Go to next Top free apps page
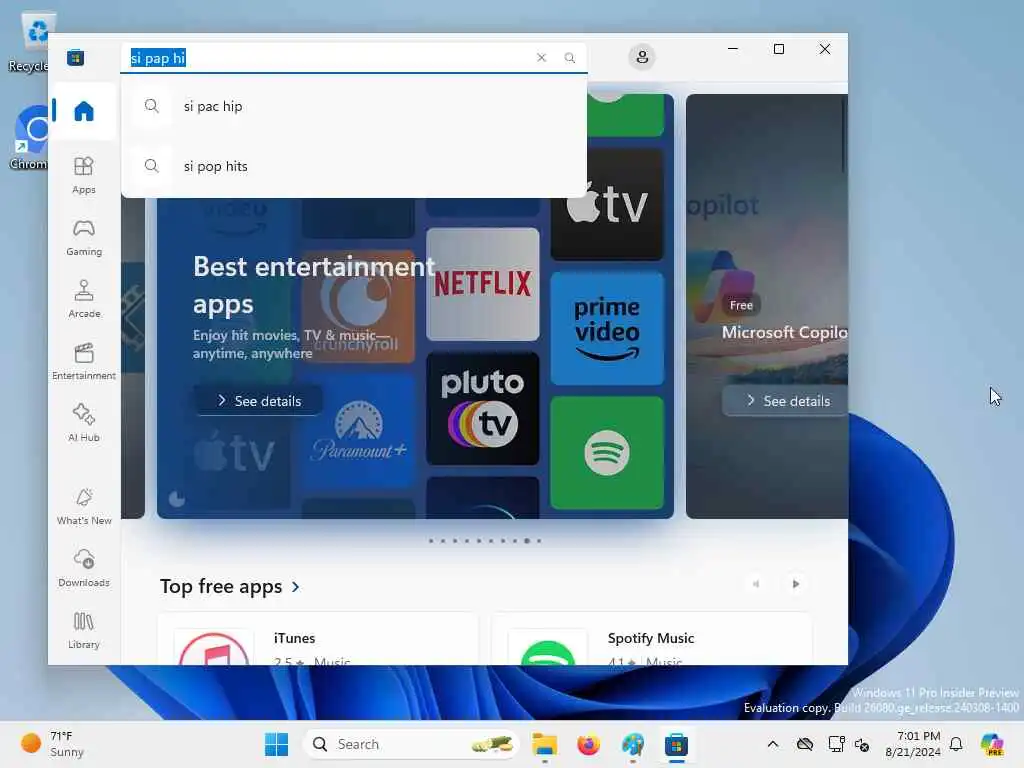The height and width of the screenshot is (768, 1024). coord(795,584)
